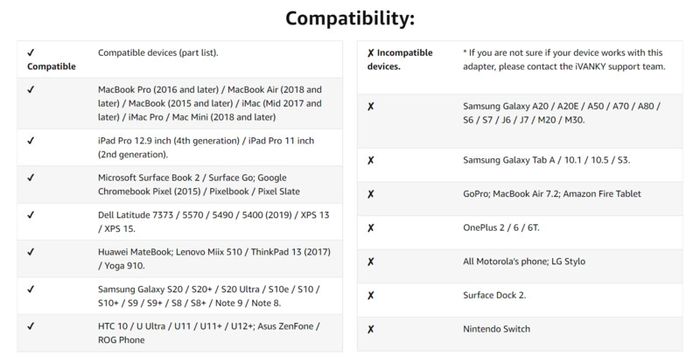Click the checkmark beside MacBook Pro row
Viewport: 700px width, 363px height.
30,89
